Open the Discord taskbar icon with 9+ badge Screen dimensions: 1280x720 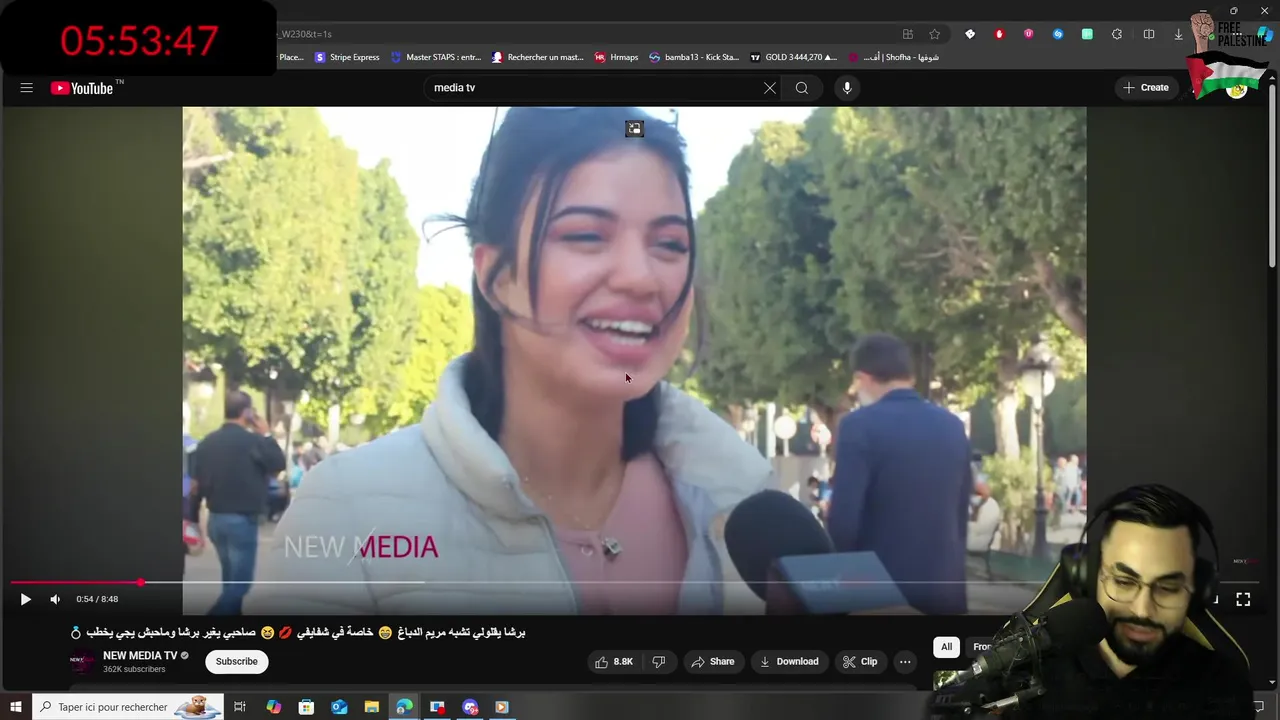(470, 707)
